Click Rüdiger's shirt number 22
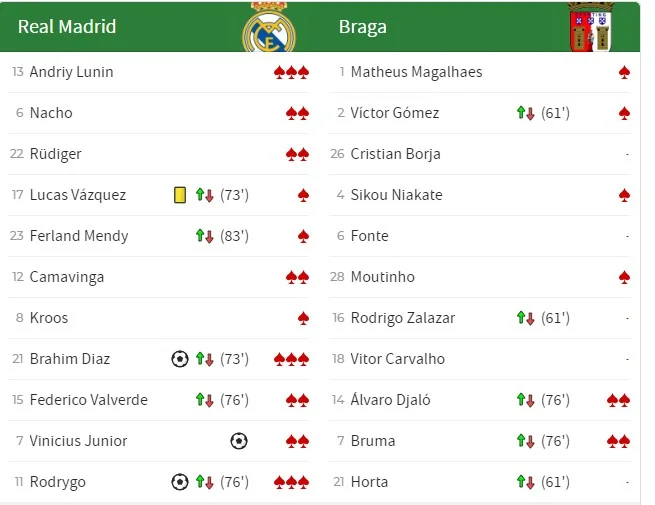 click(17, 154)
